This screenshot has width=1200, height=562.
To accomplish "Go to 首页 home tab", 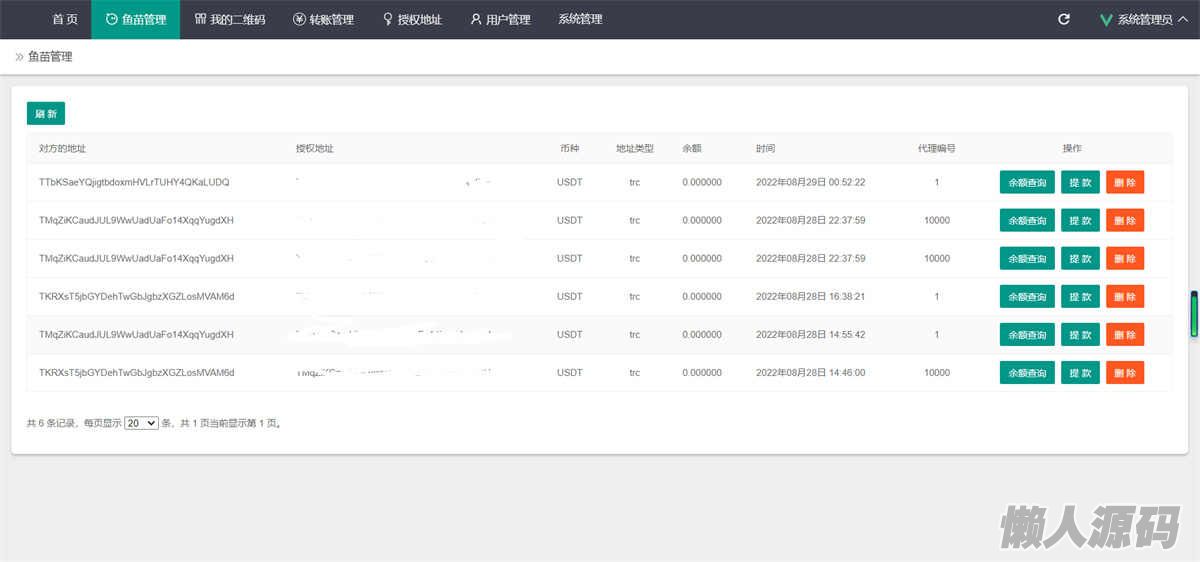I will point(65,19).
